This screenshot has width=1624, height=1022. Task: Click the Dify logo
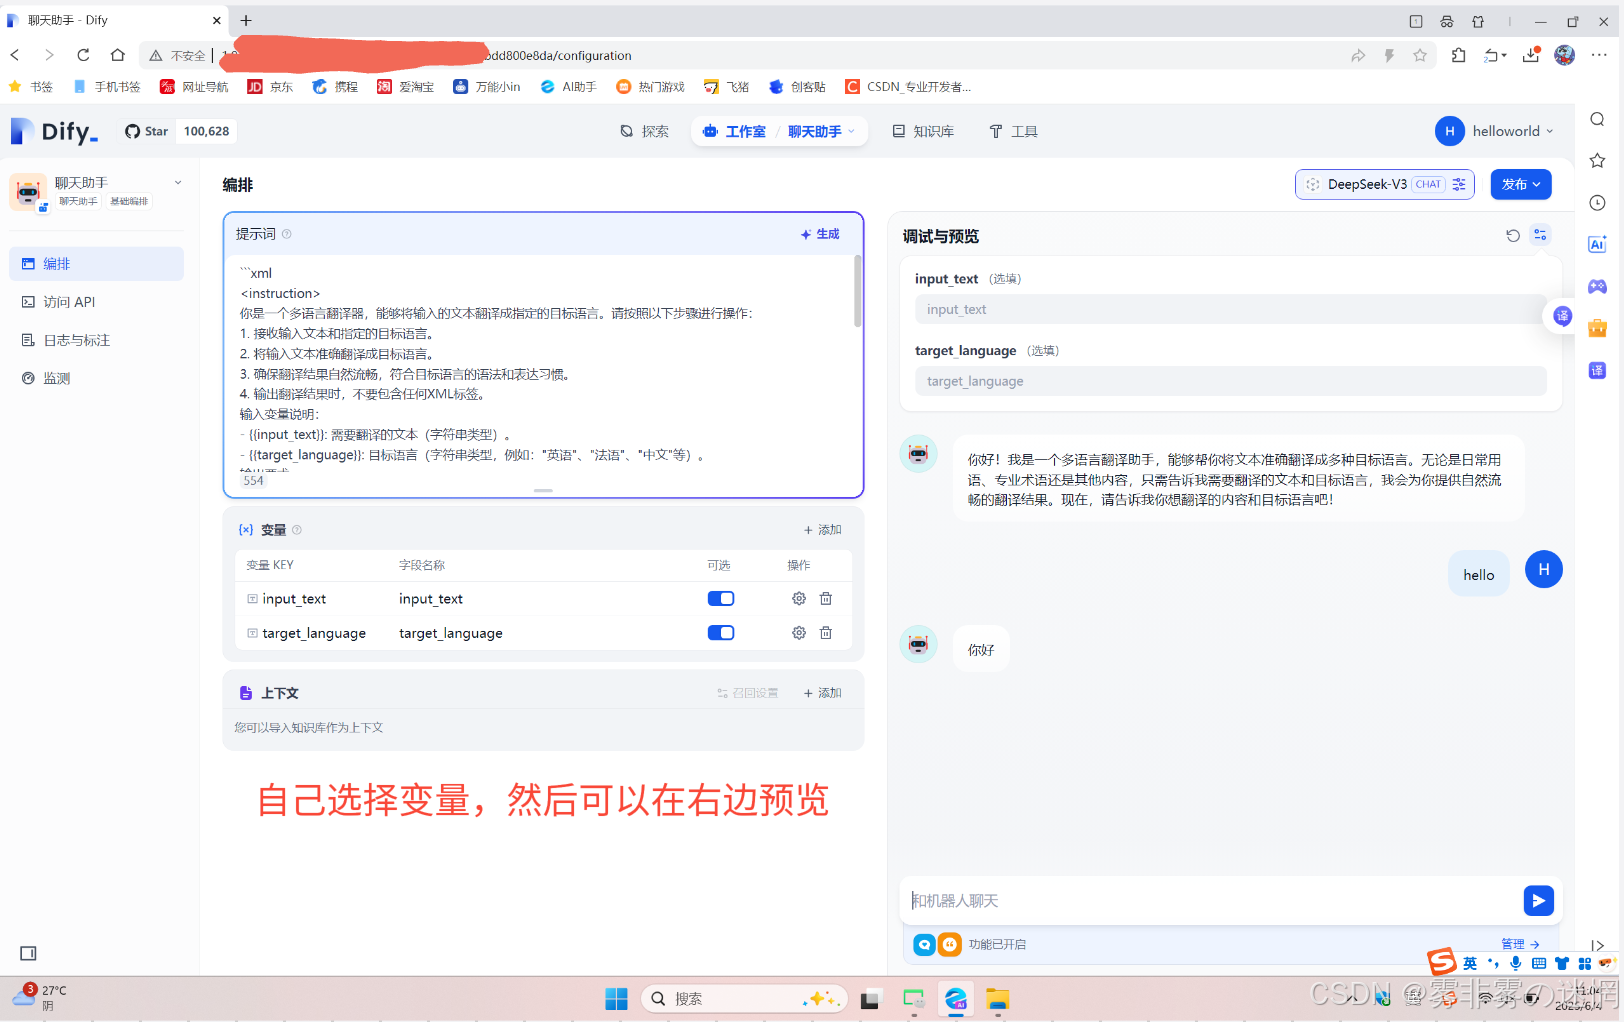click(x=54, y=131)
